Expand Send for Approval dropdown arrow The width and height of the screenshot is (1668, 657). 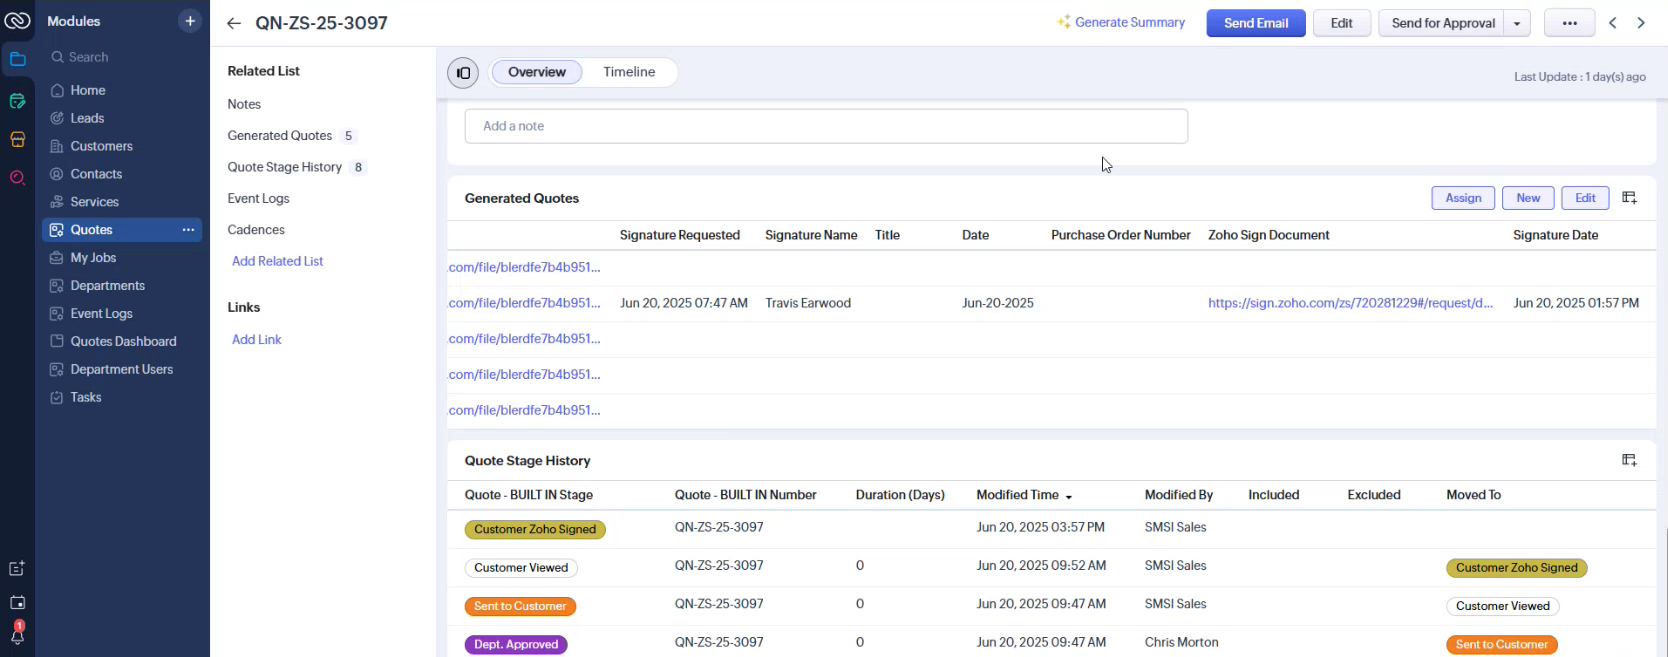tap(1517, 23)
